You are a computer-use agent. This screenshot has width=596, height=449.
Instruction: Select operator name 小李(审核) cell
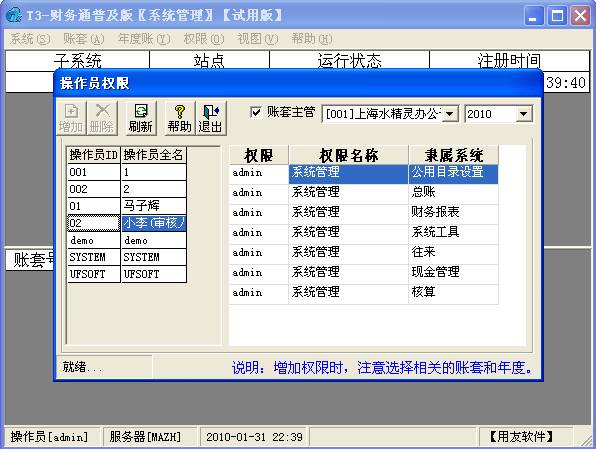tap(154, 223)
